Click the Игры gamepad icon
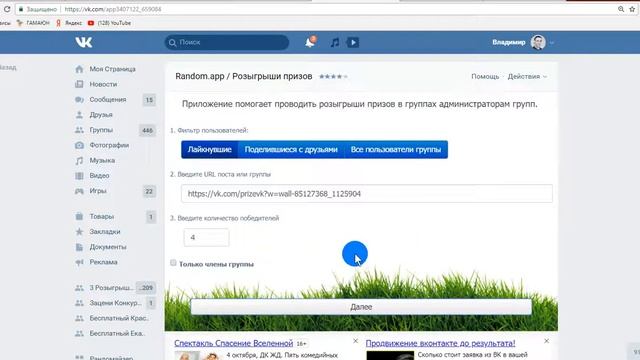This screenshot has height=360, width=640. [79, 191]
